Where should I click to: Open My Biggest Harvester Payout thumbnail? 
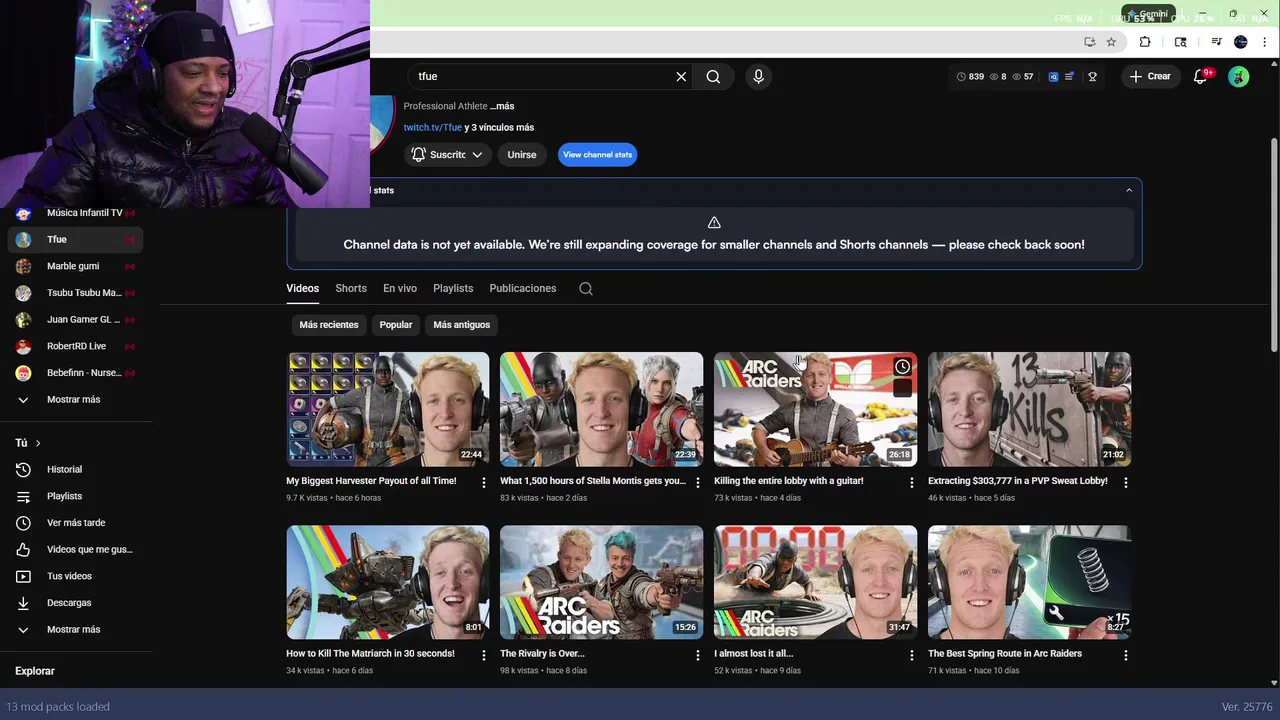(388, 409)
